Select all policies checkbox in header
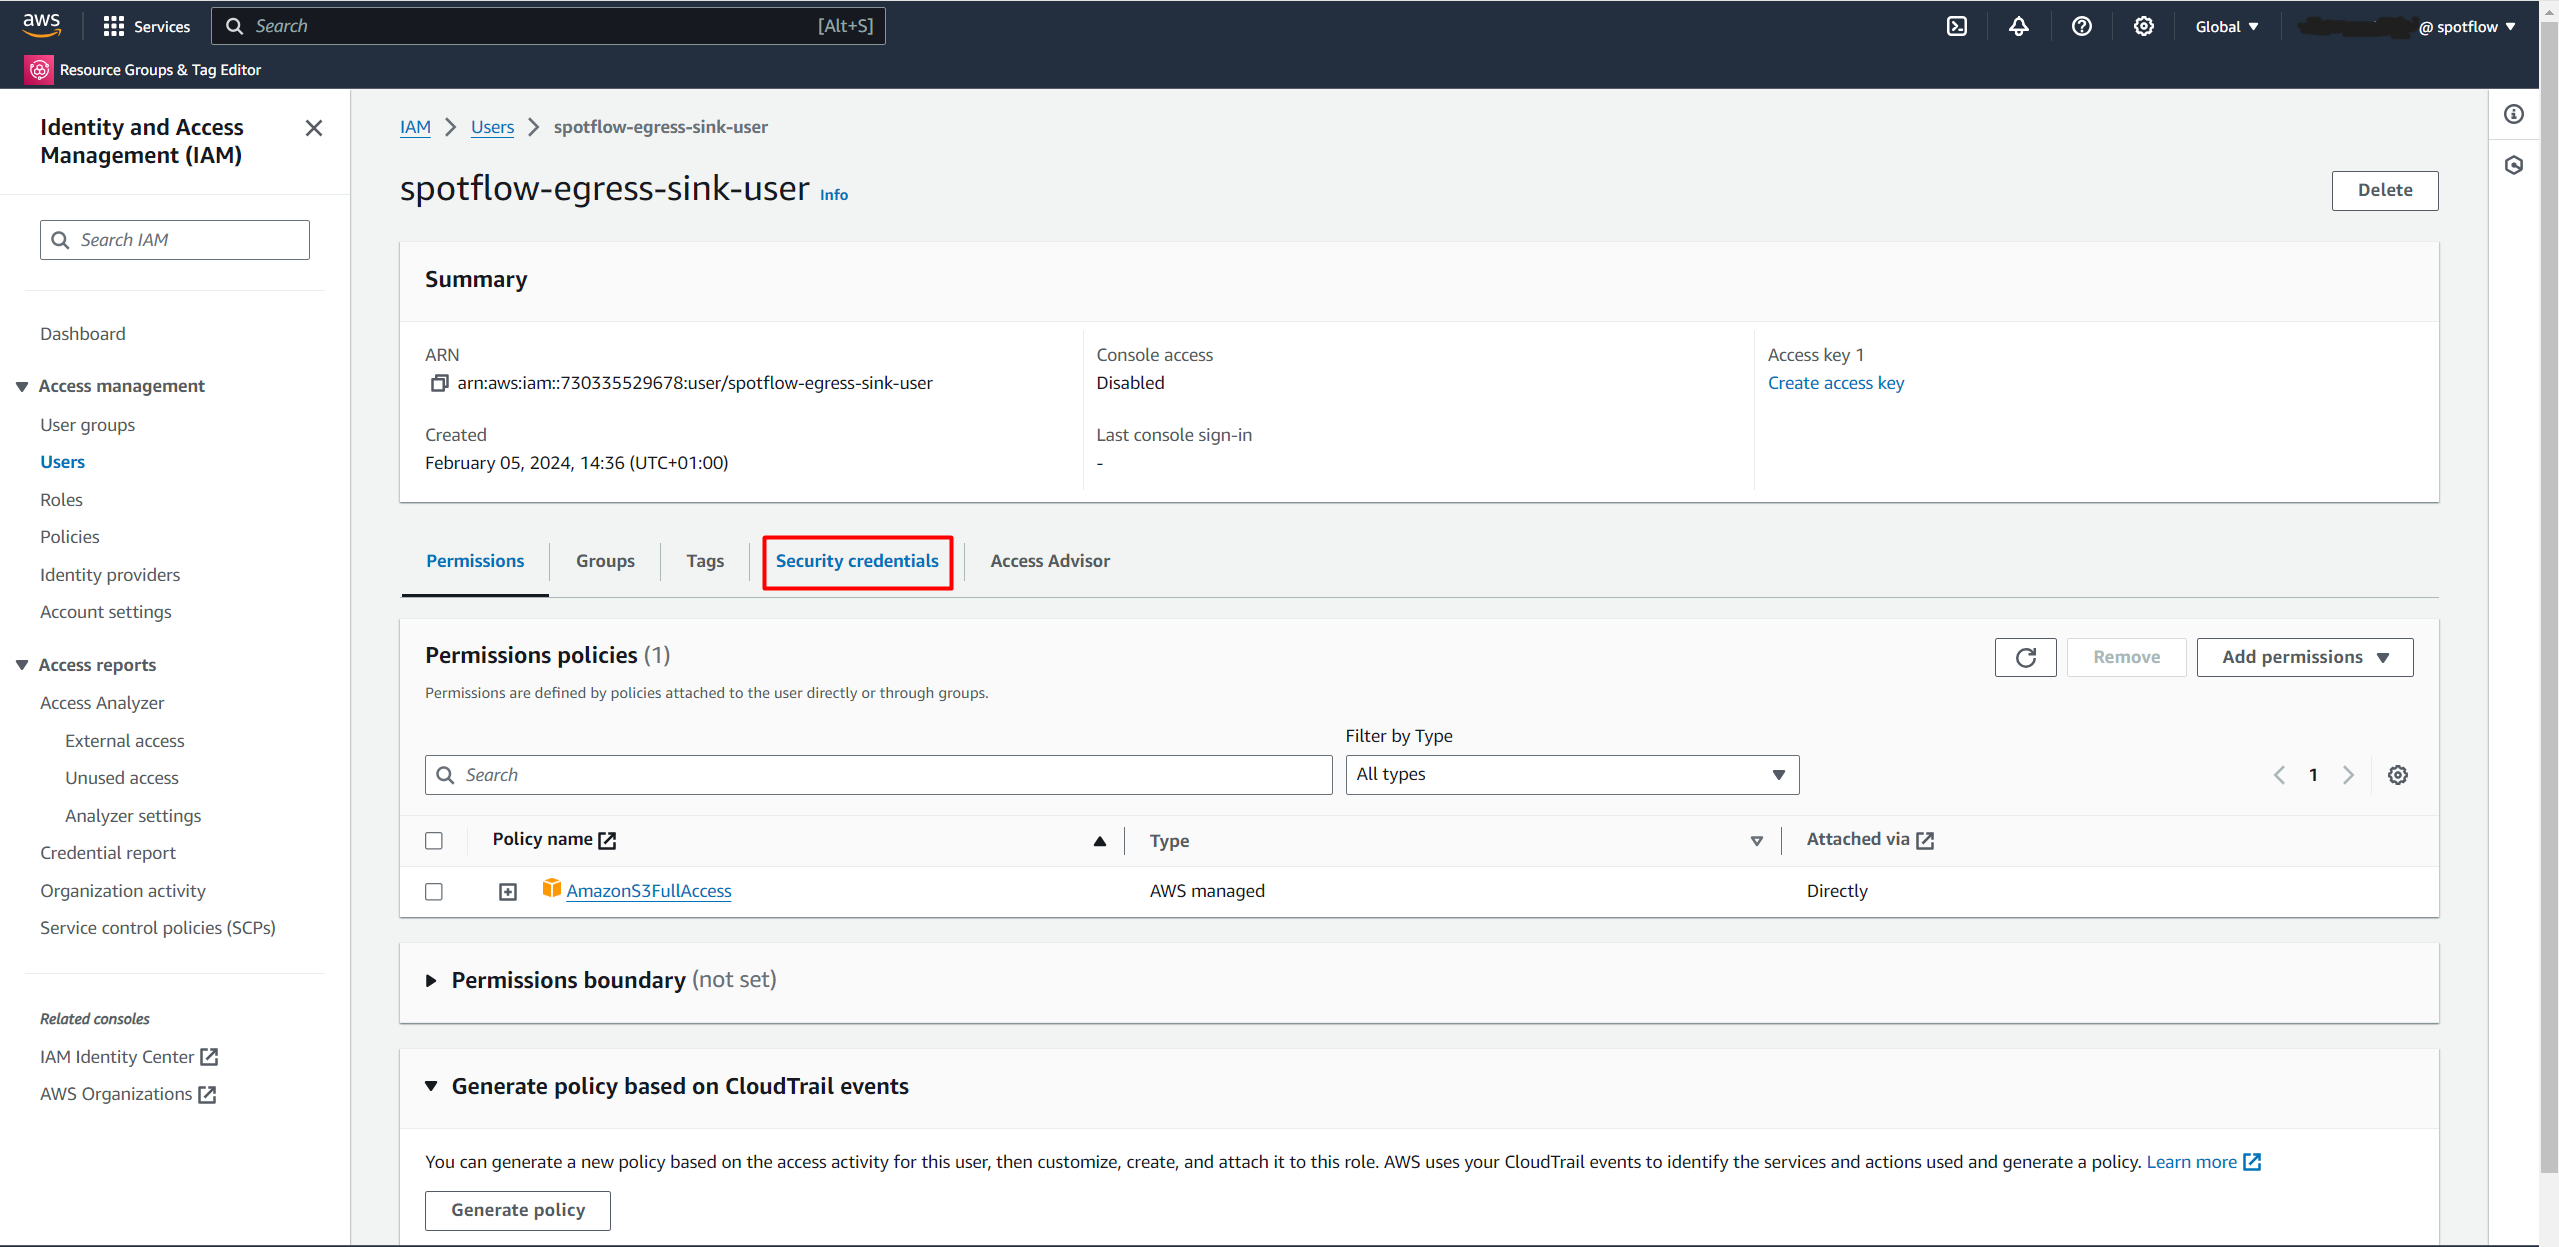This screenshot has width=2559, height=1247. 434,841
